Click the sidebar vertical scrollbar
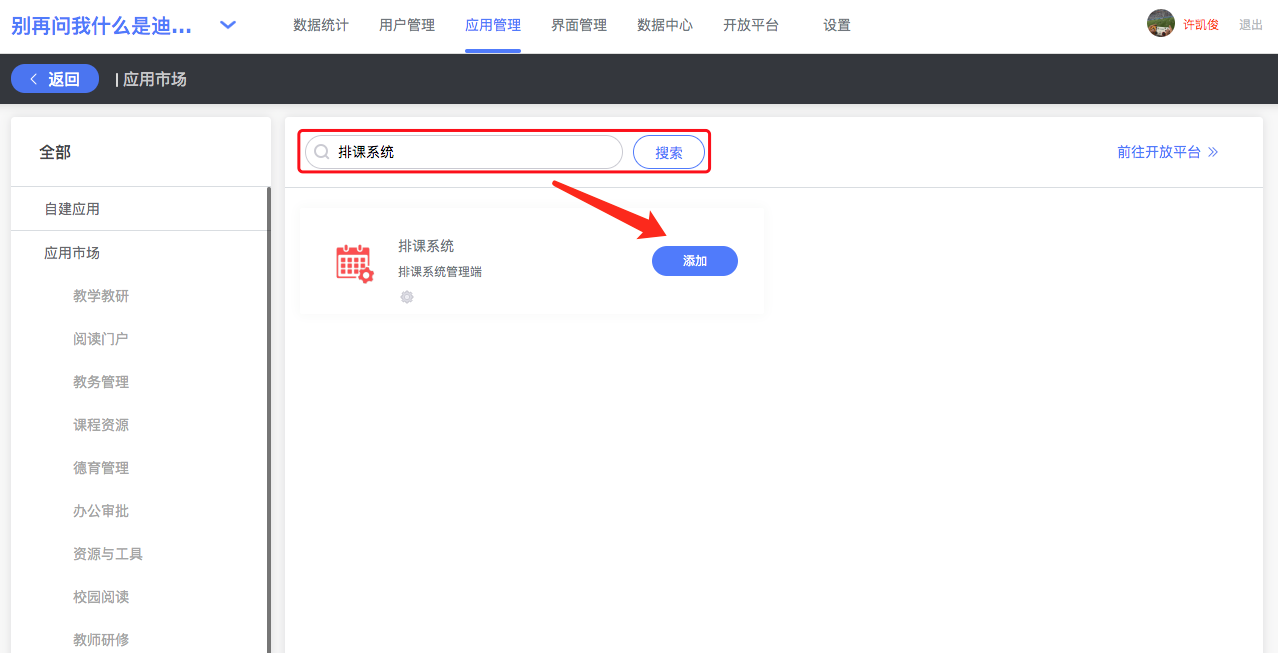Screen dimensions: 1278x653 (x=268, y=420)
